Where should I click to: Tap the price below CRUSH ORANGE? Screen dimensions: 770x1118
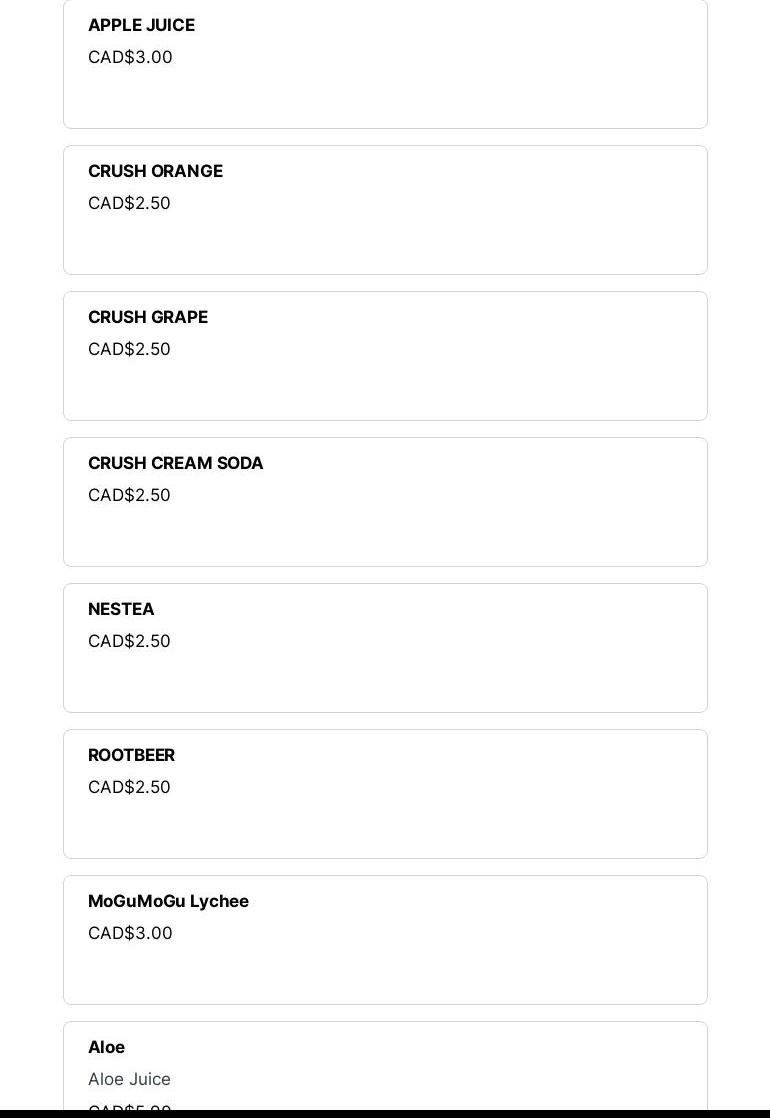pyautogui.click(x=129, y=203)
